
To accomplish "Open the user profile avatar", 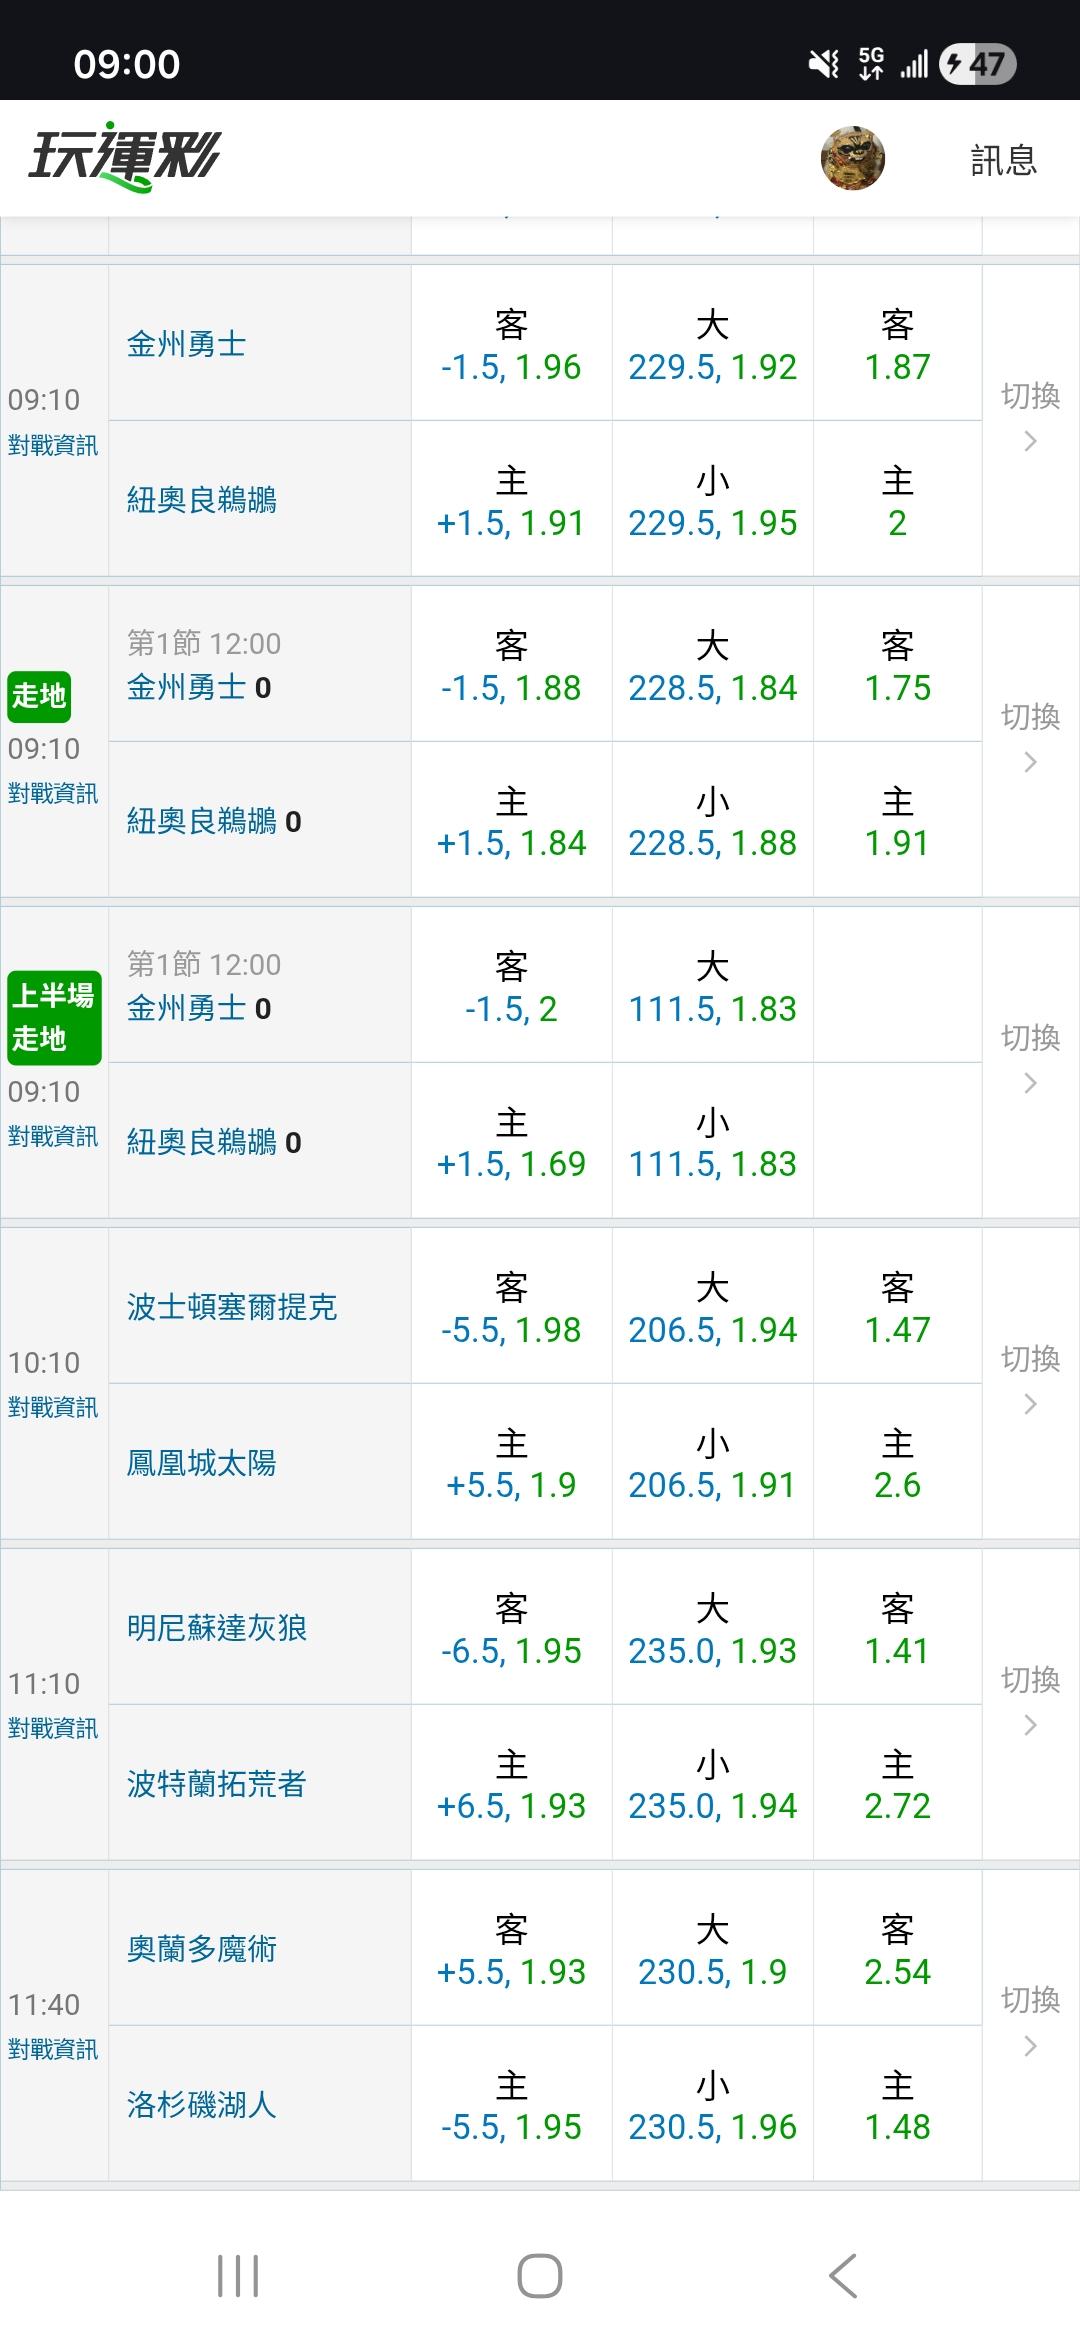I will [x=853, y=158].
